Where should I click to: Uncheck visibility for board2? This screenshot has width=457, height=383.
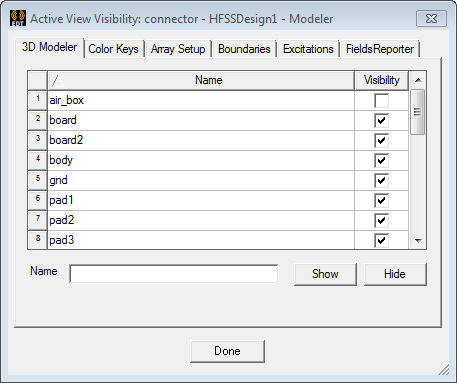[382, 140]
